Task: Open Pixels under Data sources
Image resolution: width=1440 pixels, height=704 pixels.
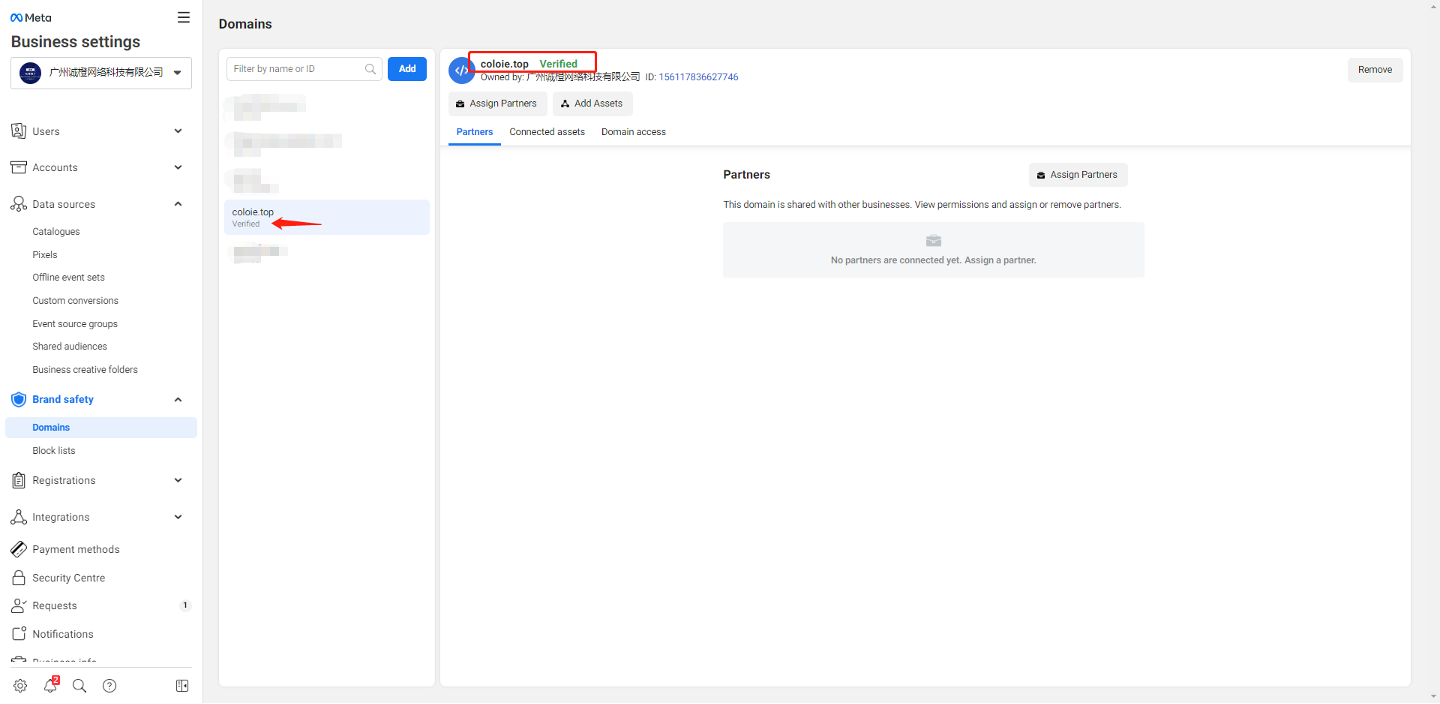Action: (45, 255)
